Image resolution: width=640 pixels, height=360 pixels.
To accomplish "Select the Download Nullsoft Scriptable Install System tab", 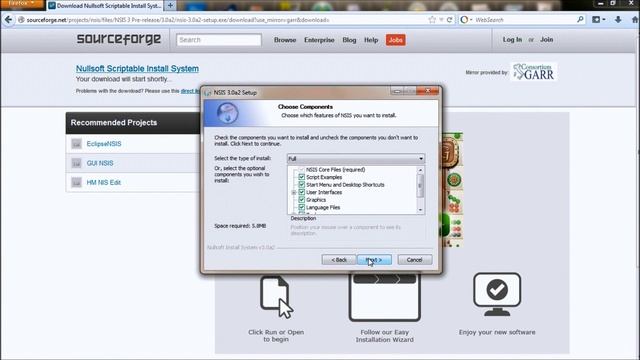I will pos(105,6).
